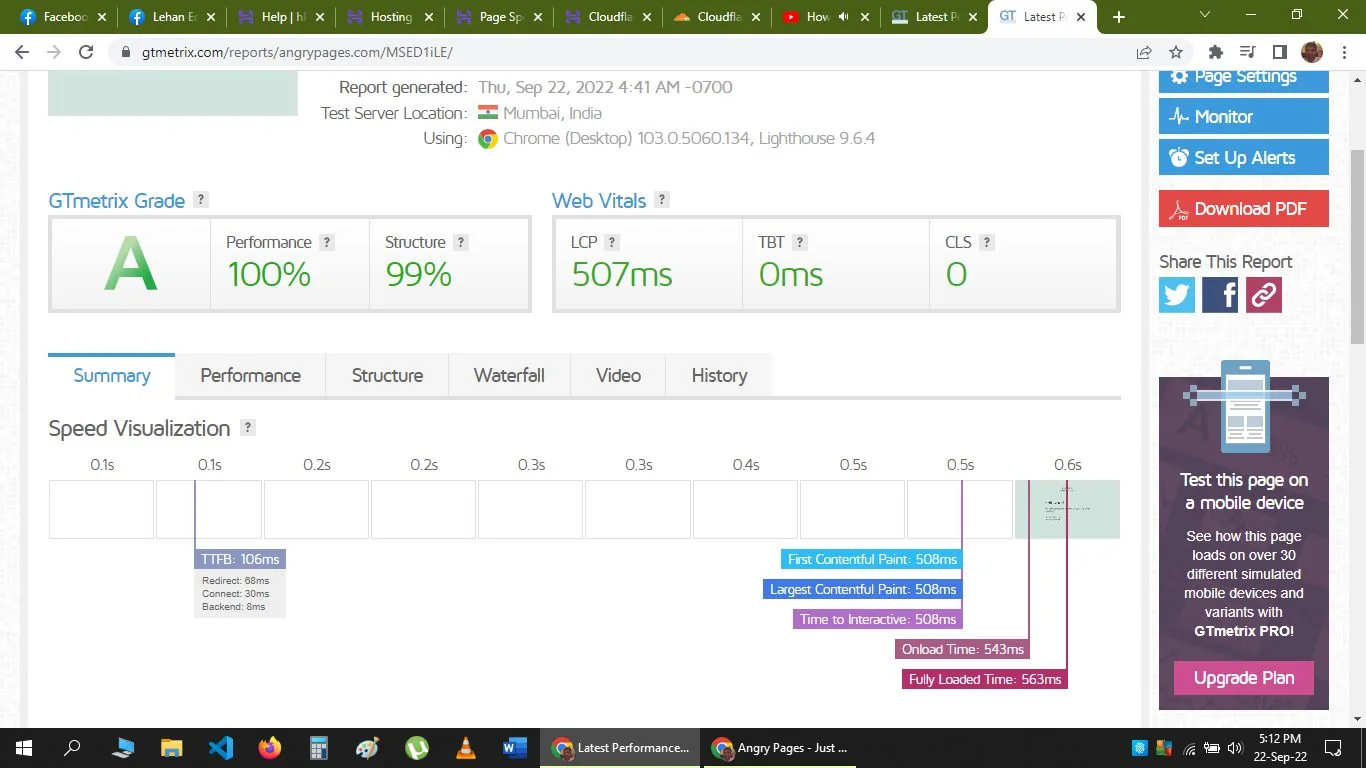Open the taskbar volume control icon
Image resolution: width=1366 pixels, height=768 pixels.
[1234, 747]
